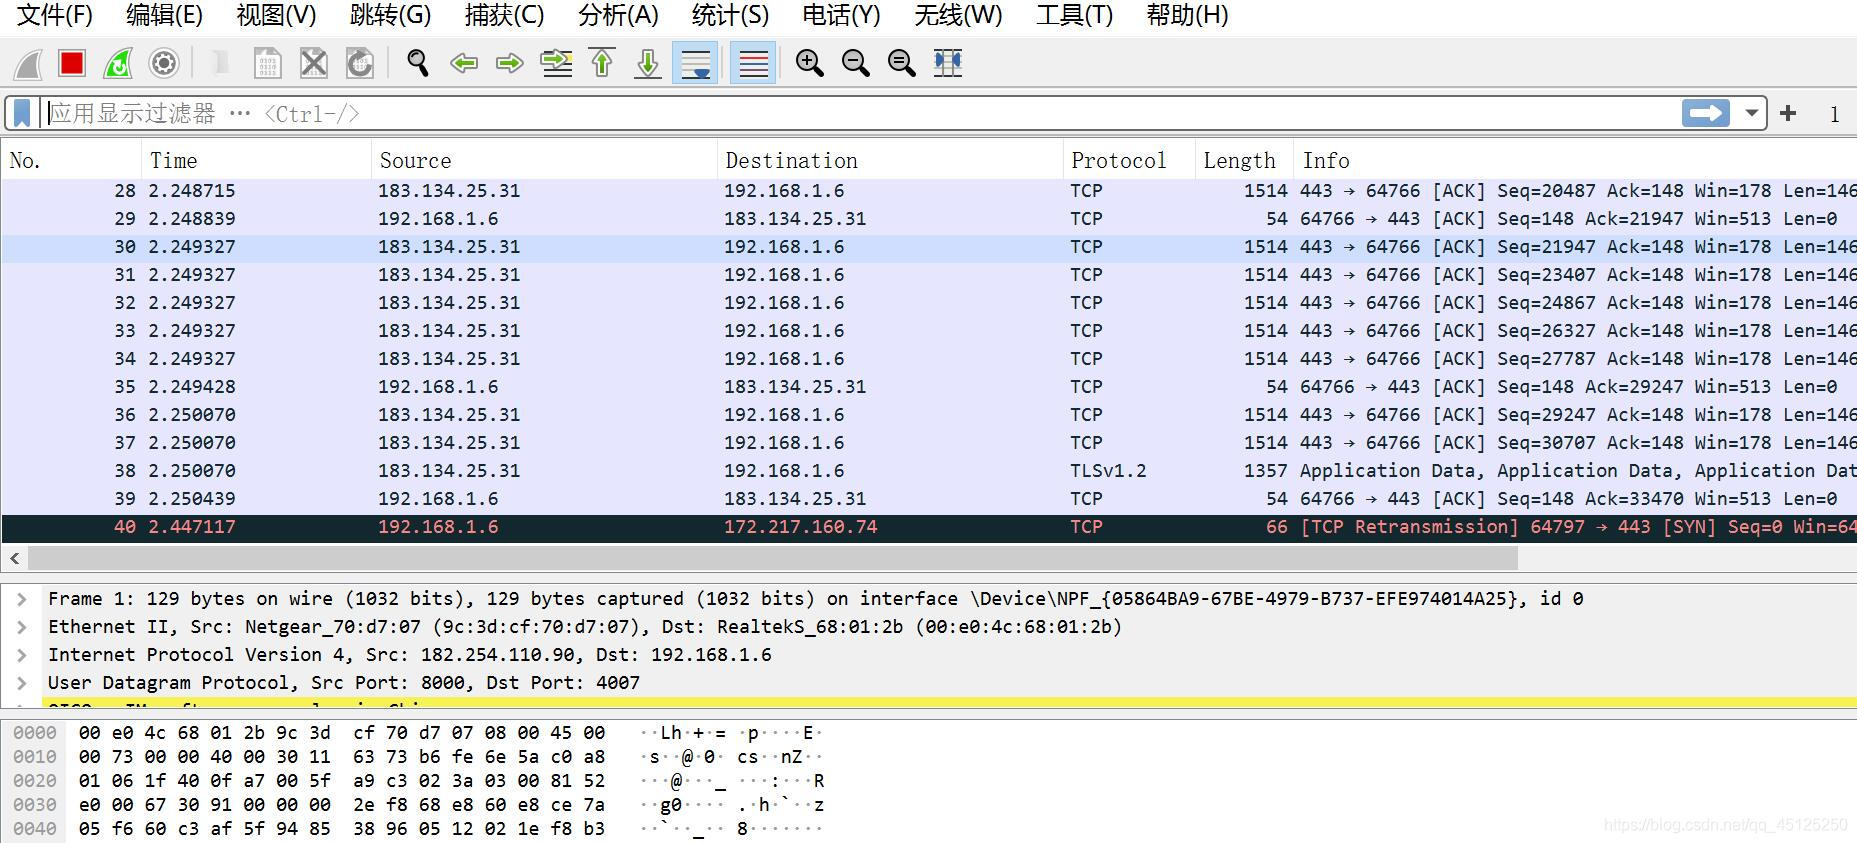Open the 分析(A) menu
Screen dimensions: 1857x843
[618, 15]
